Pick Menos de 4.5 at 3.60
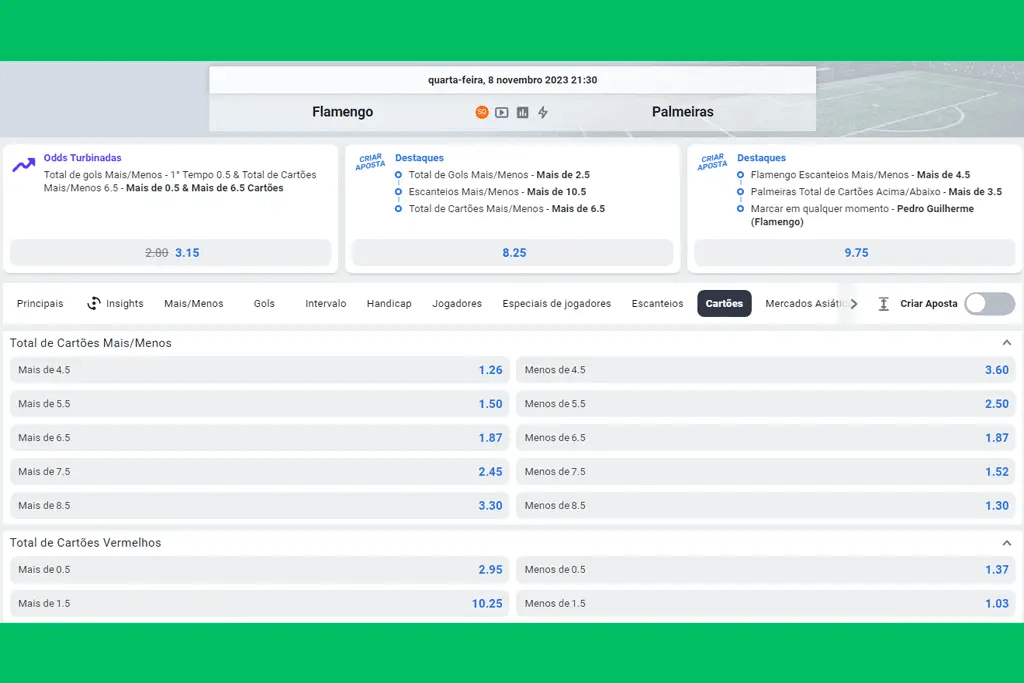The image size is (1024, 683). click(766, 370)
